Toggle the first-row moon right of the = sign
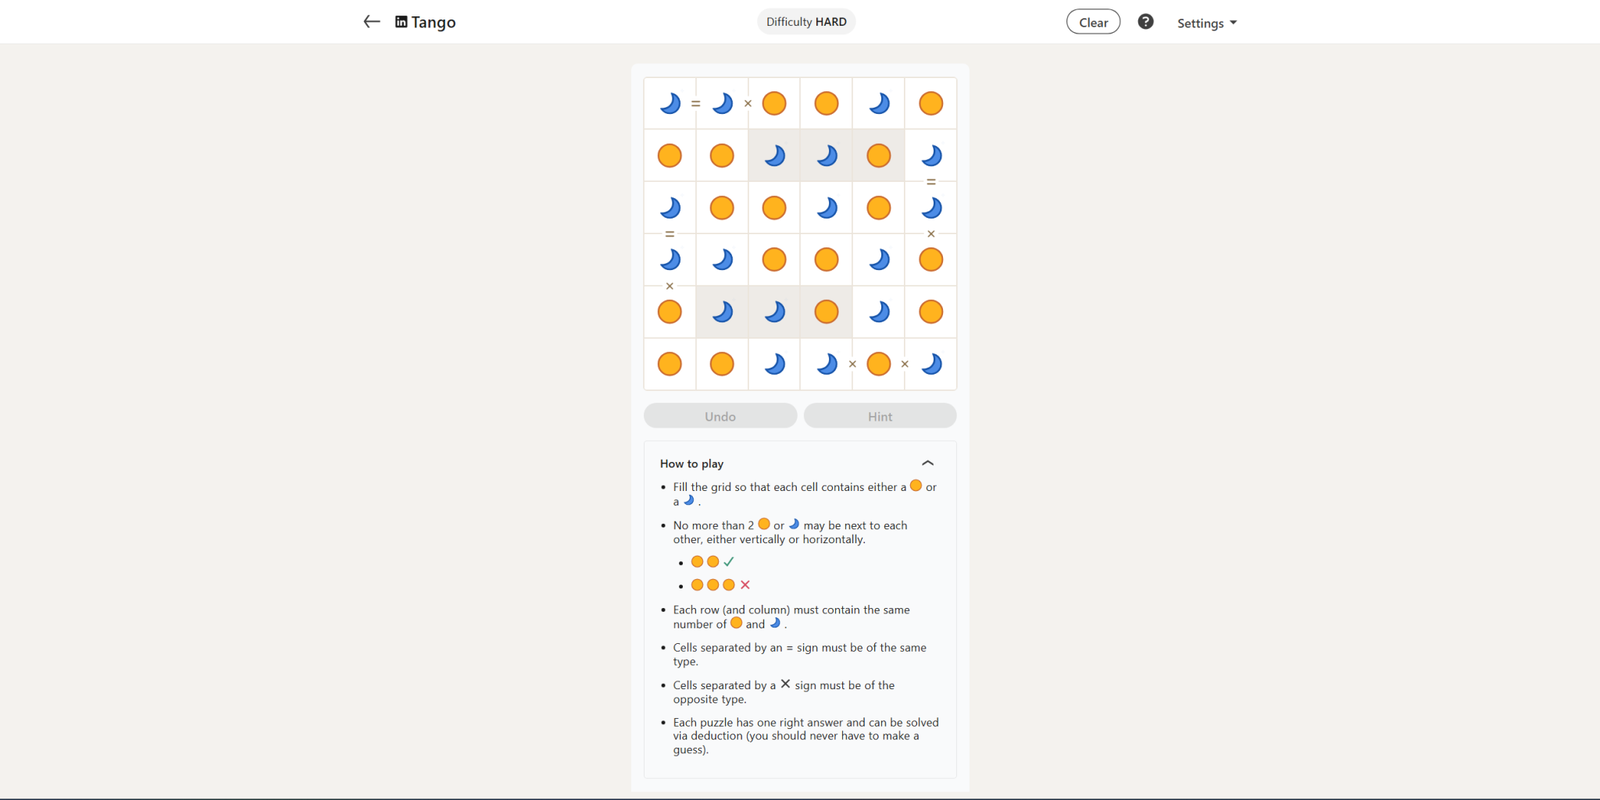The image size is (1600, 800). pos(722,103)
